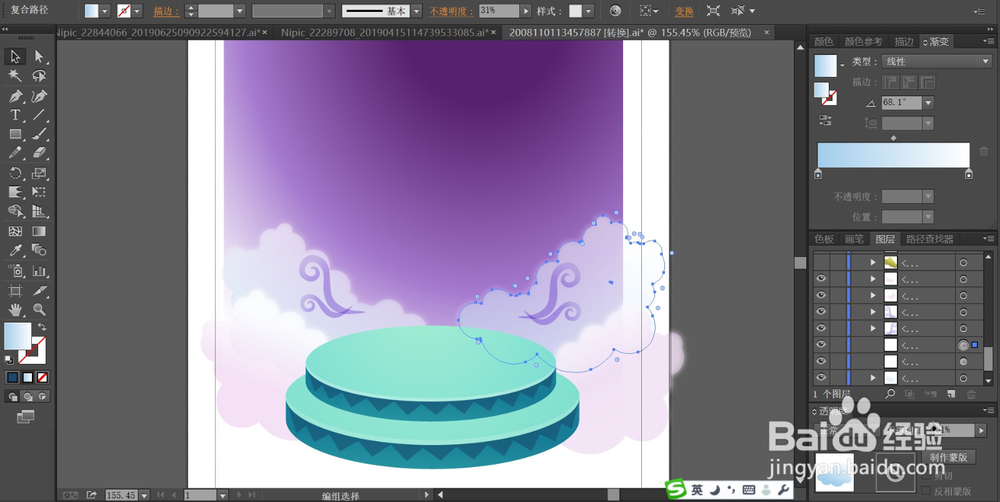The height and width of the screenshot is (502, 1000).
Task: Select the Eyedropper tool
Action: point(15,250)
